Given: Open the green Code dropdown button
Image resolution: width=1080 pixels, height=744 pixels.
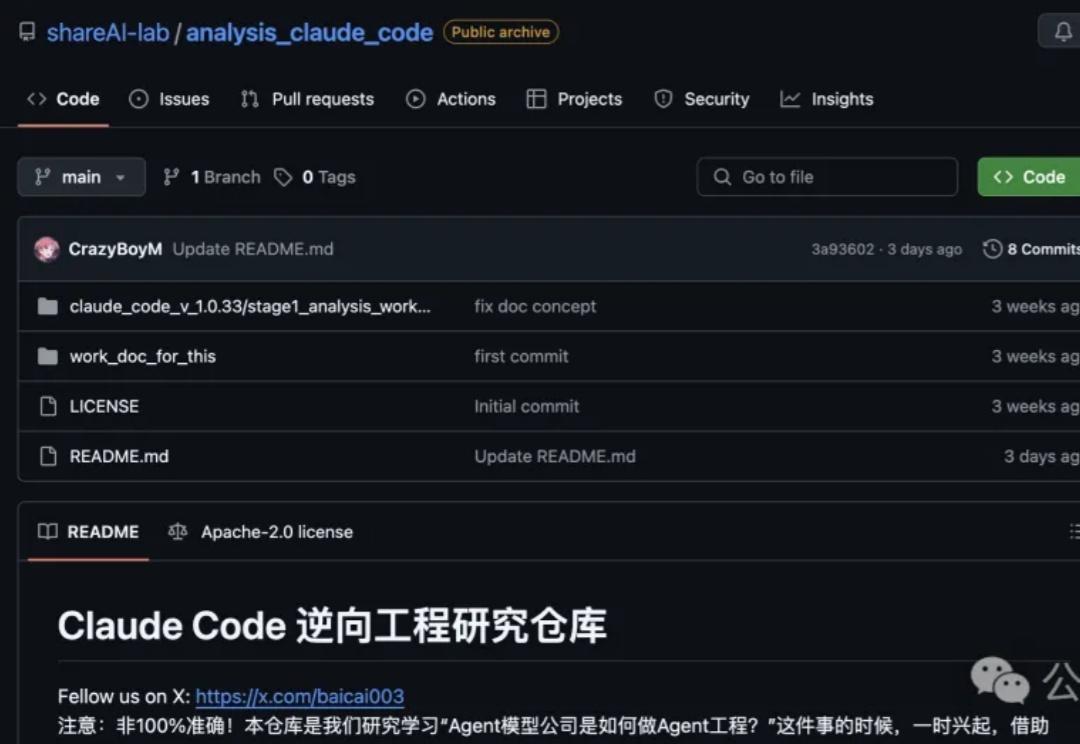Looking at the screenshot, I should coord(1029,177).
